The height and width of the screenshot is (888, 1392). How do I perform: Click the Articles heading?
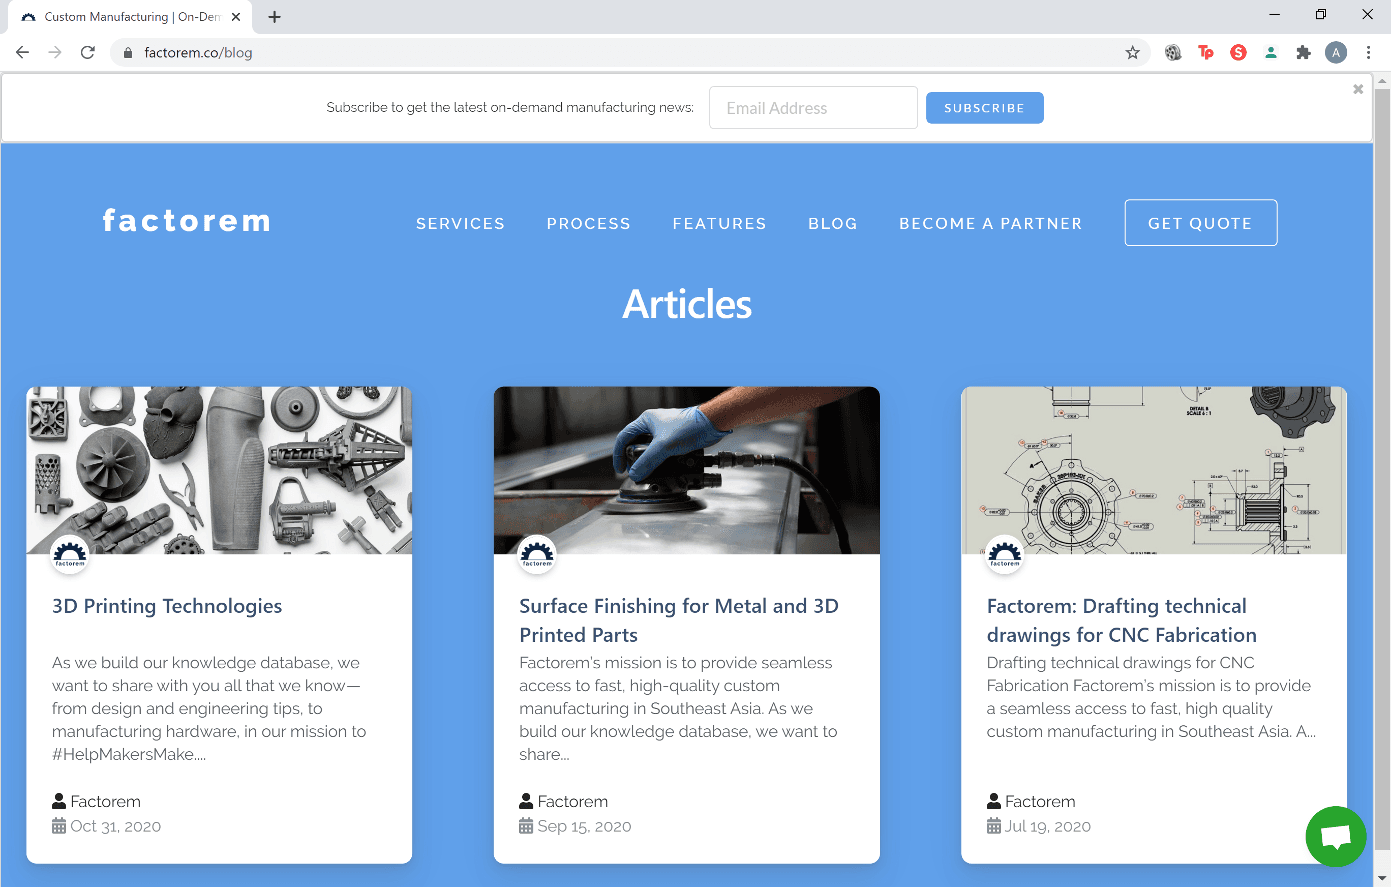pyautogui.click(x=687, y=304)
